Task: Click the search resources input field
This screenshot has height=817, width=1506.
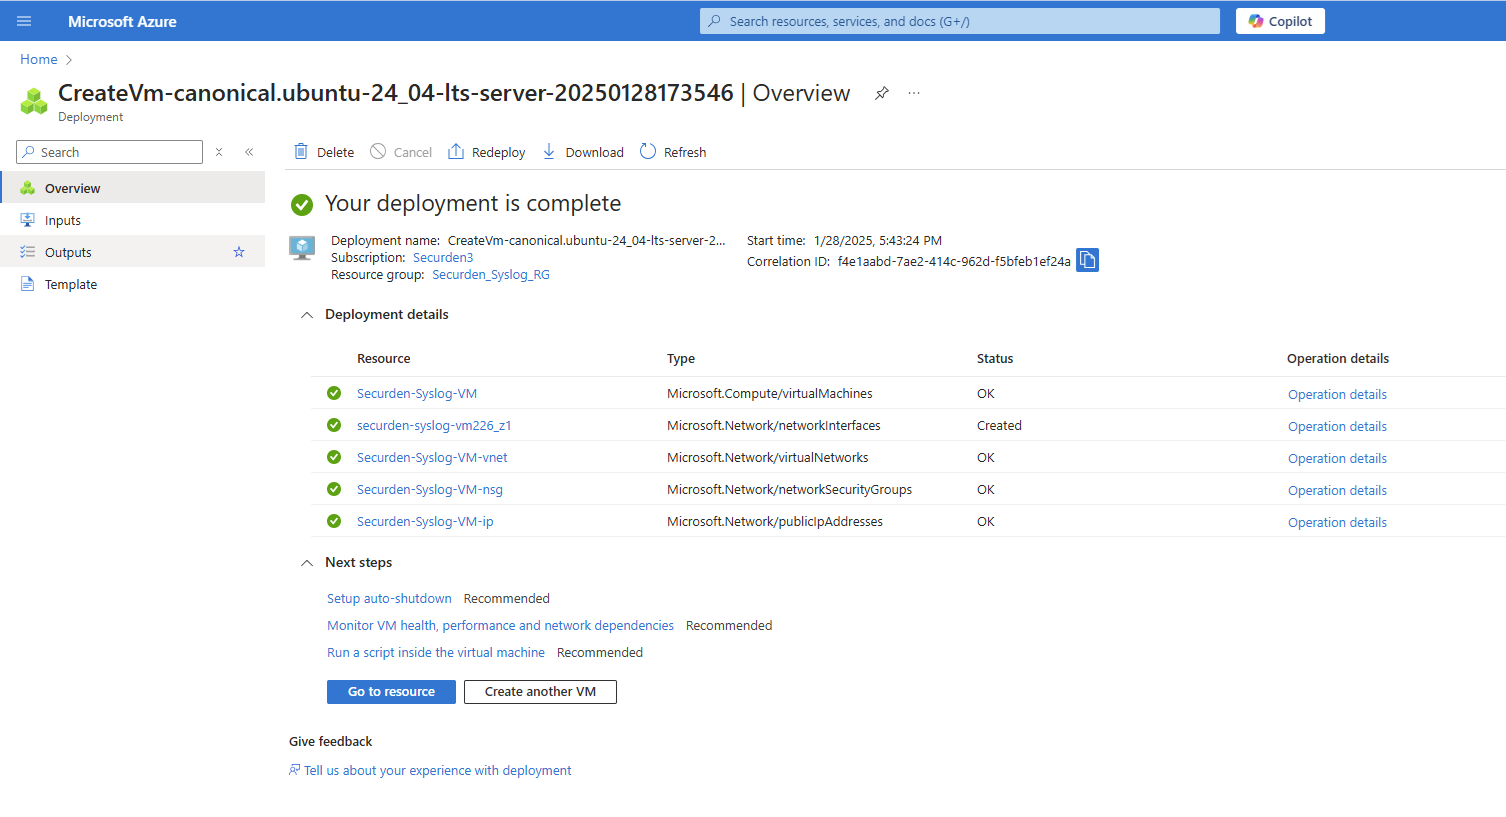Action: pos(960,21)
